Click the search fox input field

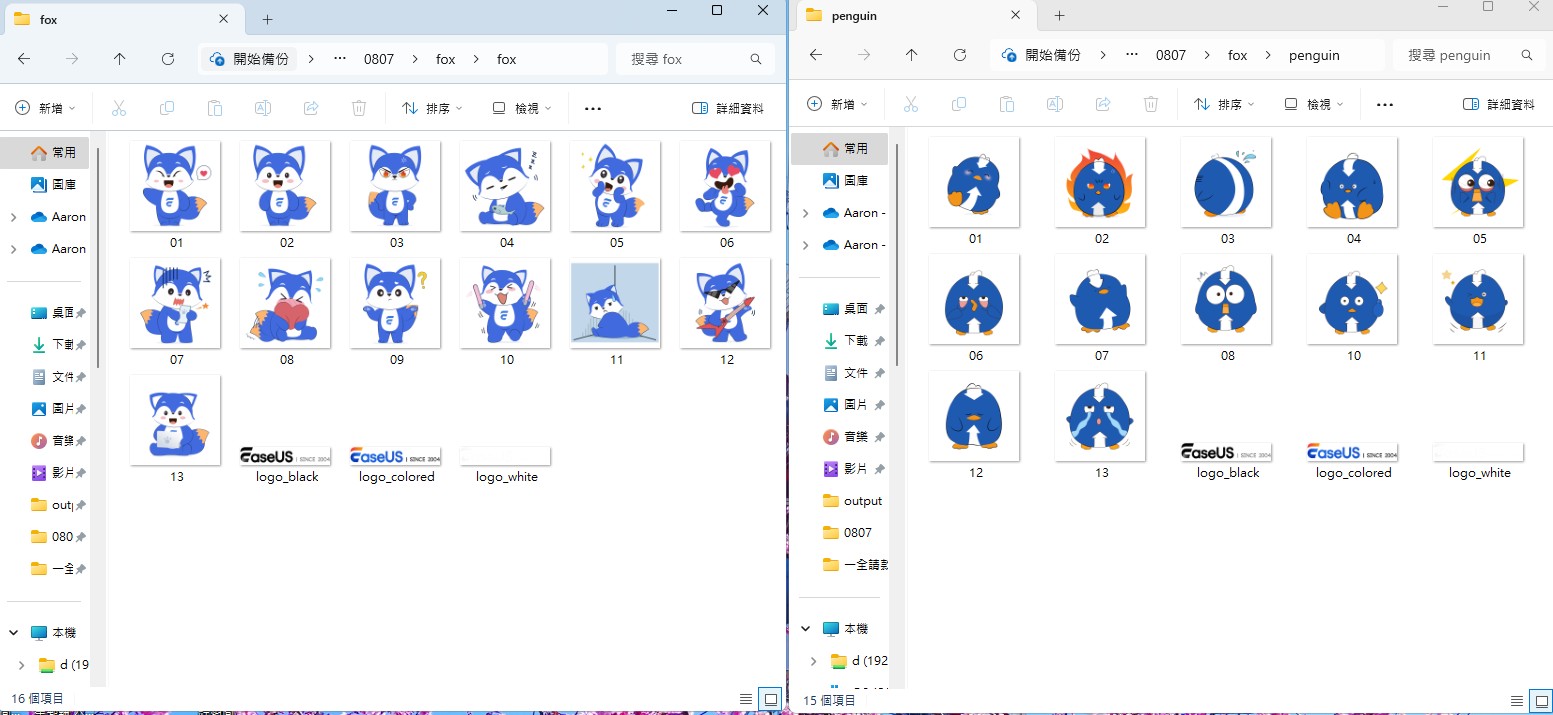695,59
